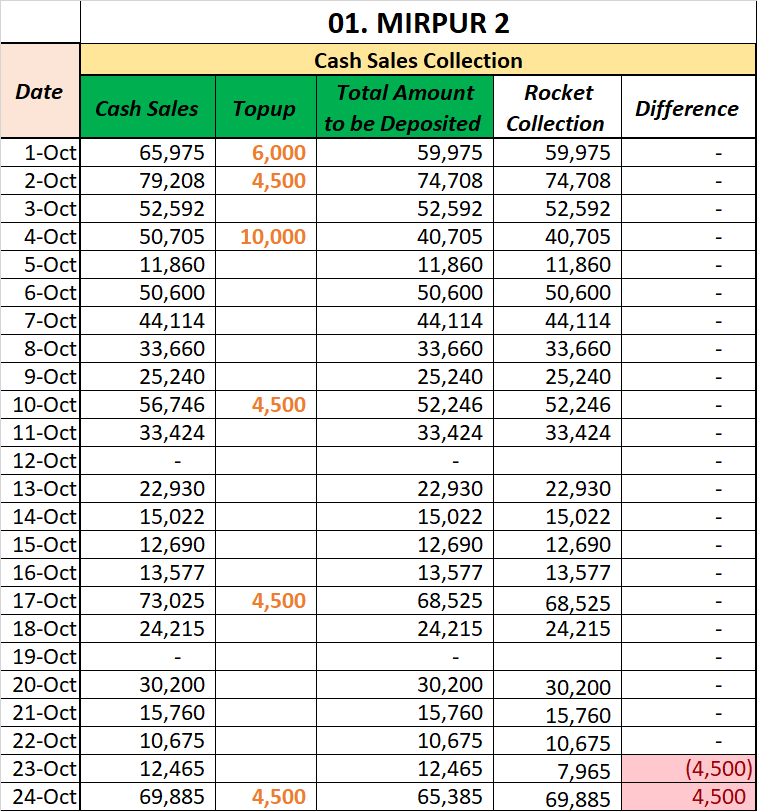
Task: Select the orange 10,000 Topup cell
Action: coord(264,237)
